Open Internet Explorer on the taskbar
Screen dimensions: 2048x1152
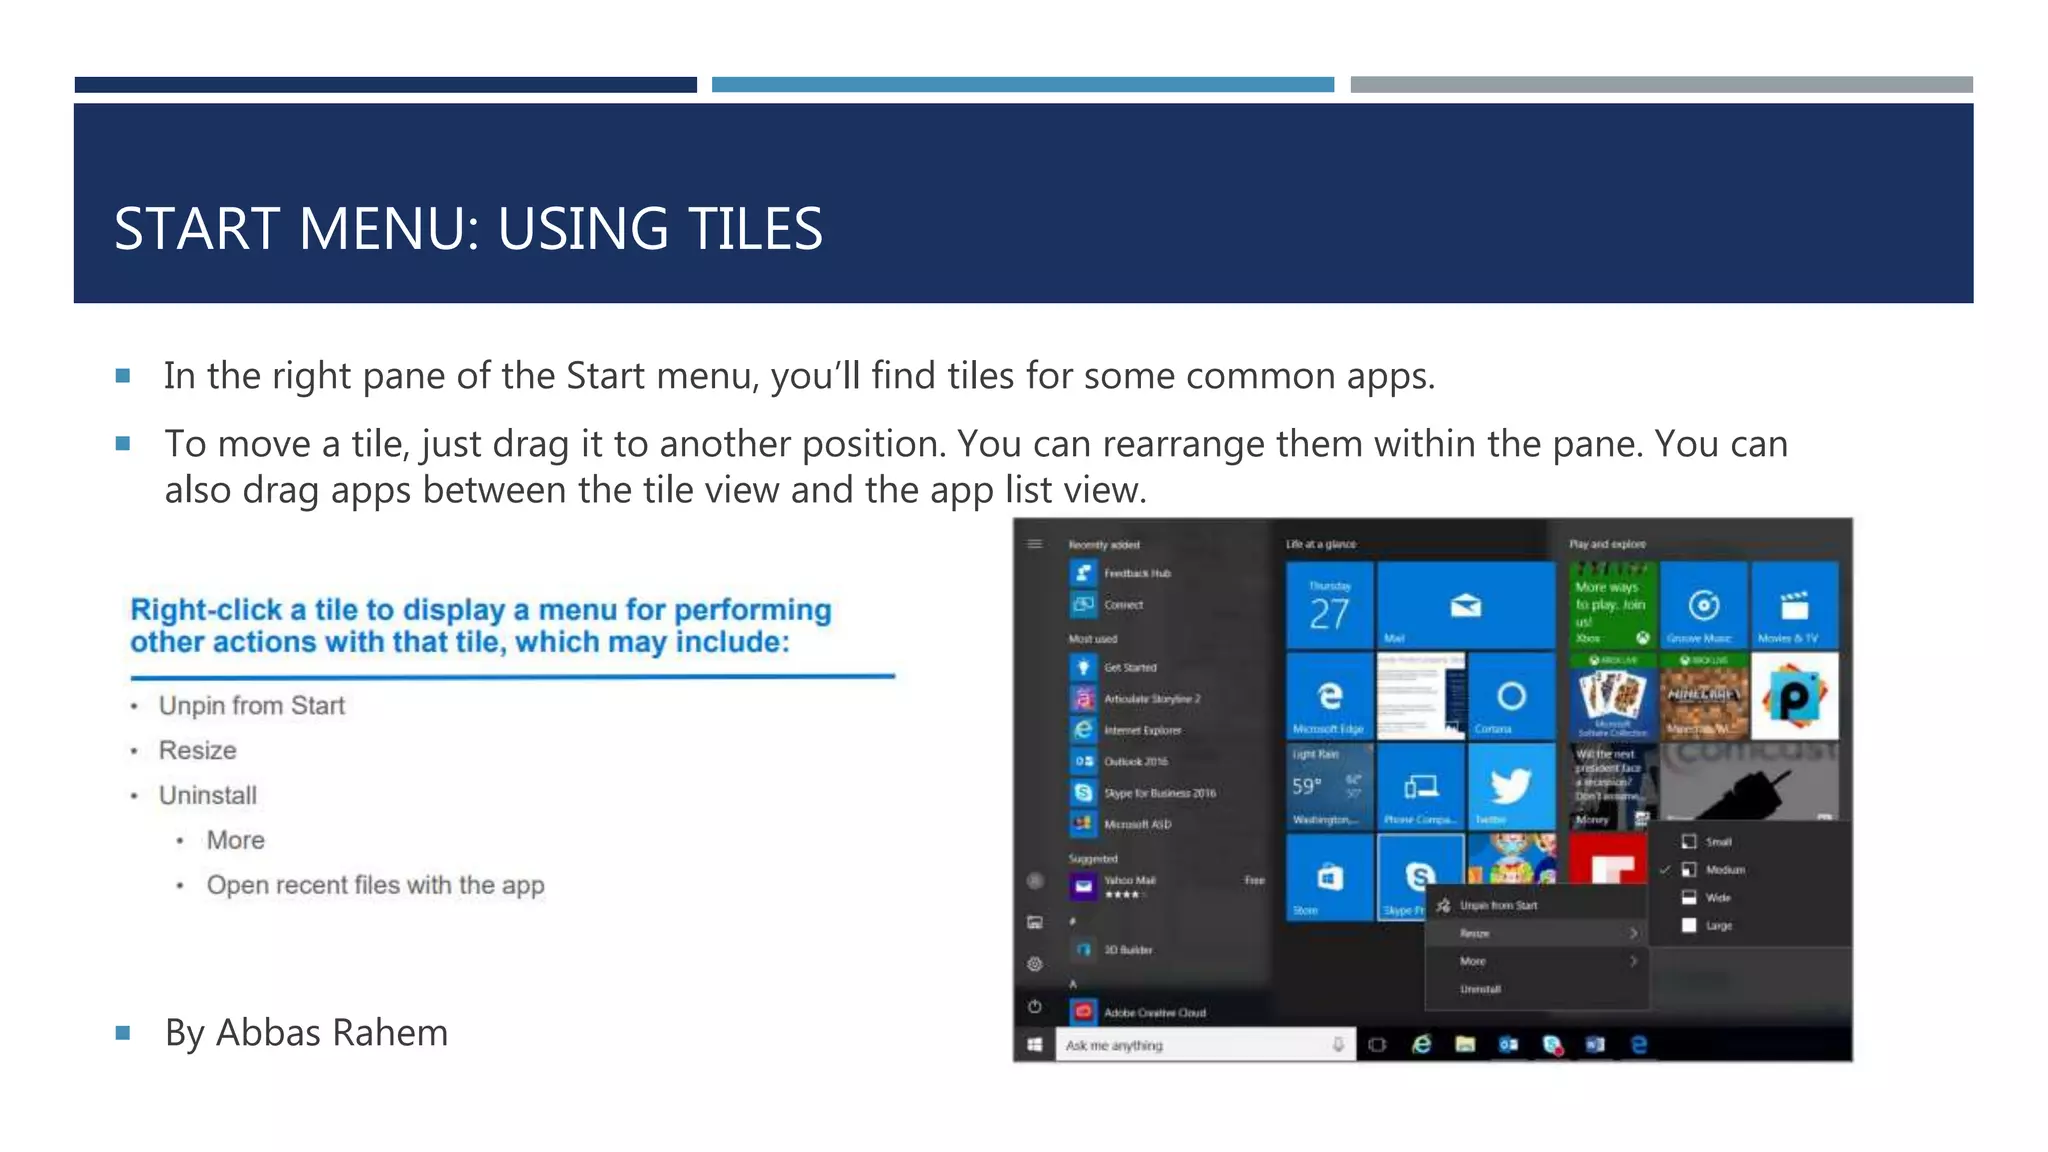(1421, 1045)
